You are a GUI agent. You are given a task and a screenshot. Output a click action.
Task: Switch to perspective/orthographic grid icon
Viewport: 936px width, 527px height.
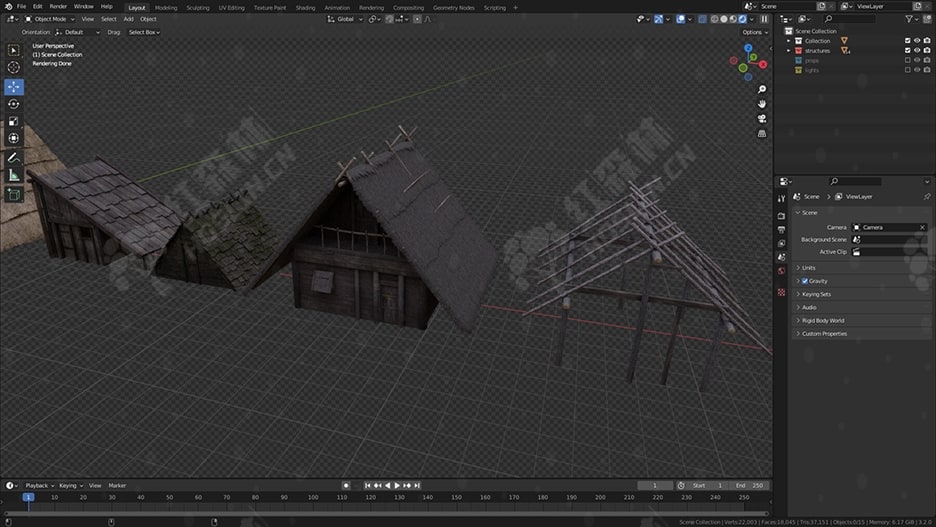pyautogui.click(x=762, y=133)
